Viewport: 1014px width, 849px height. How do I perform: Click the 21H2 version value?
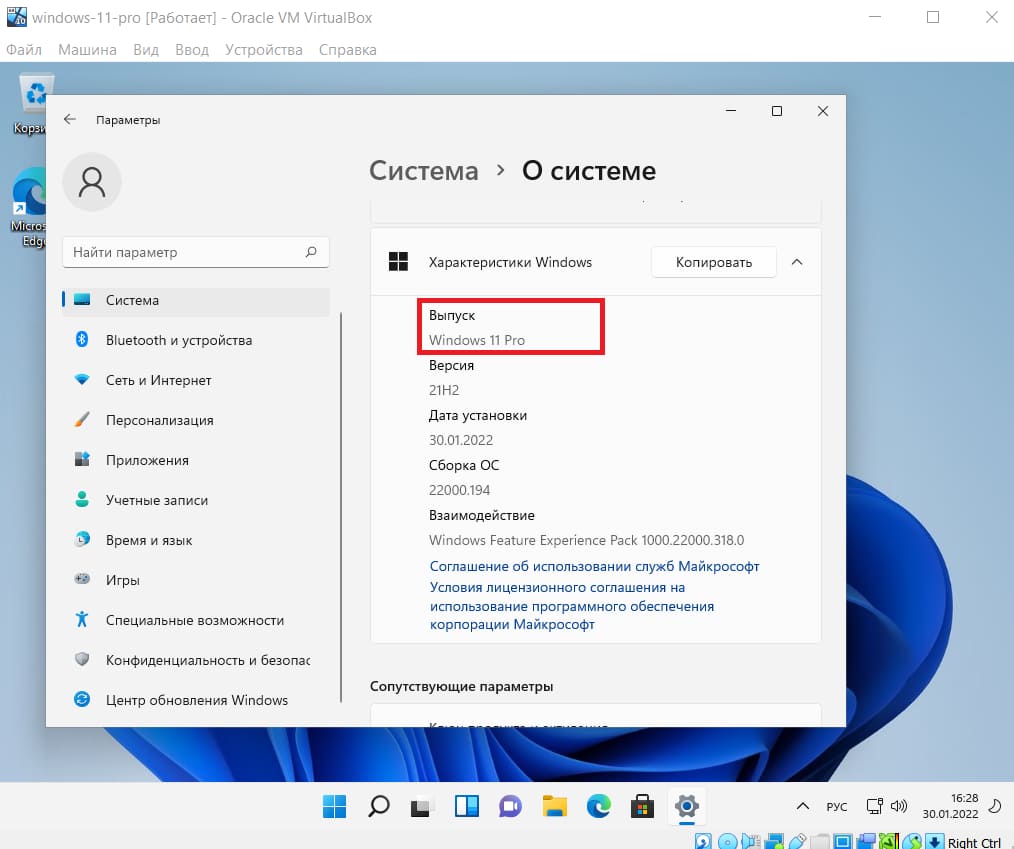click(x=444, y=390)
